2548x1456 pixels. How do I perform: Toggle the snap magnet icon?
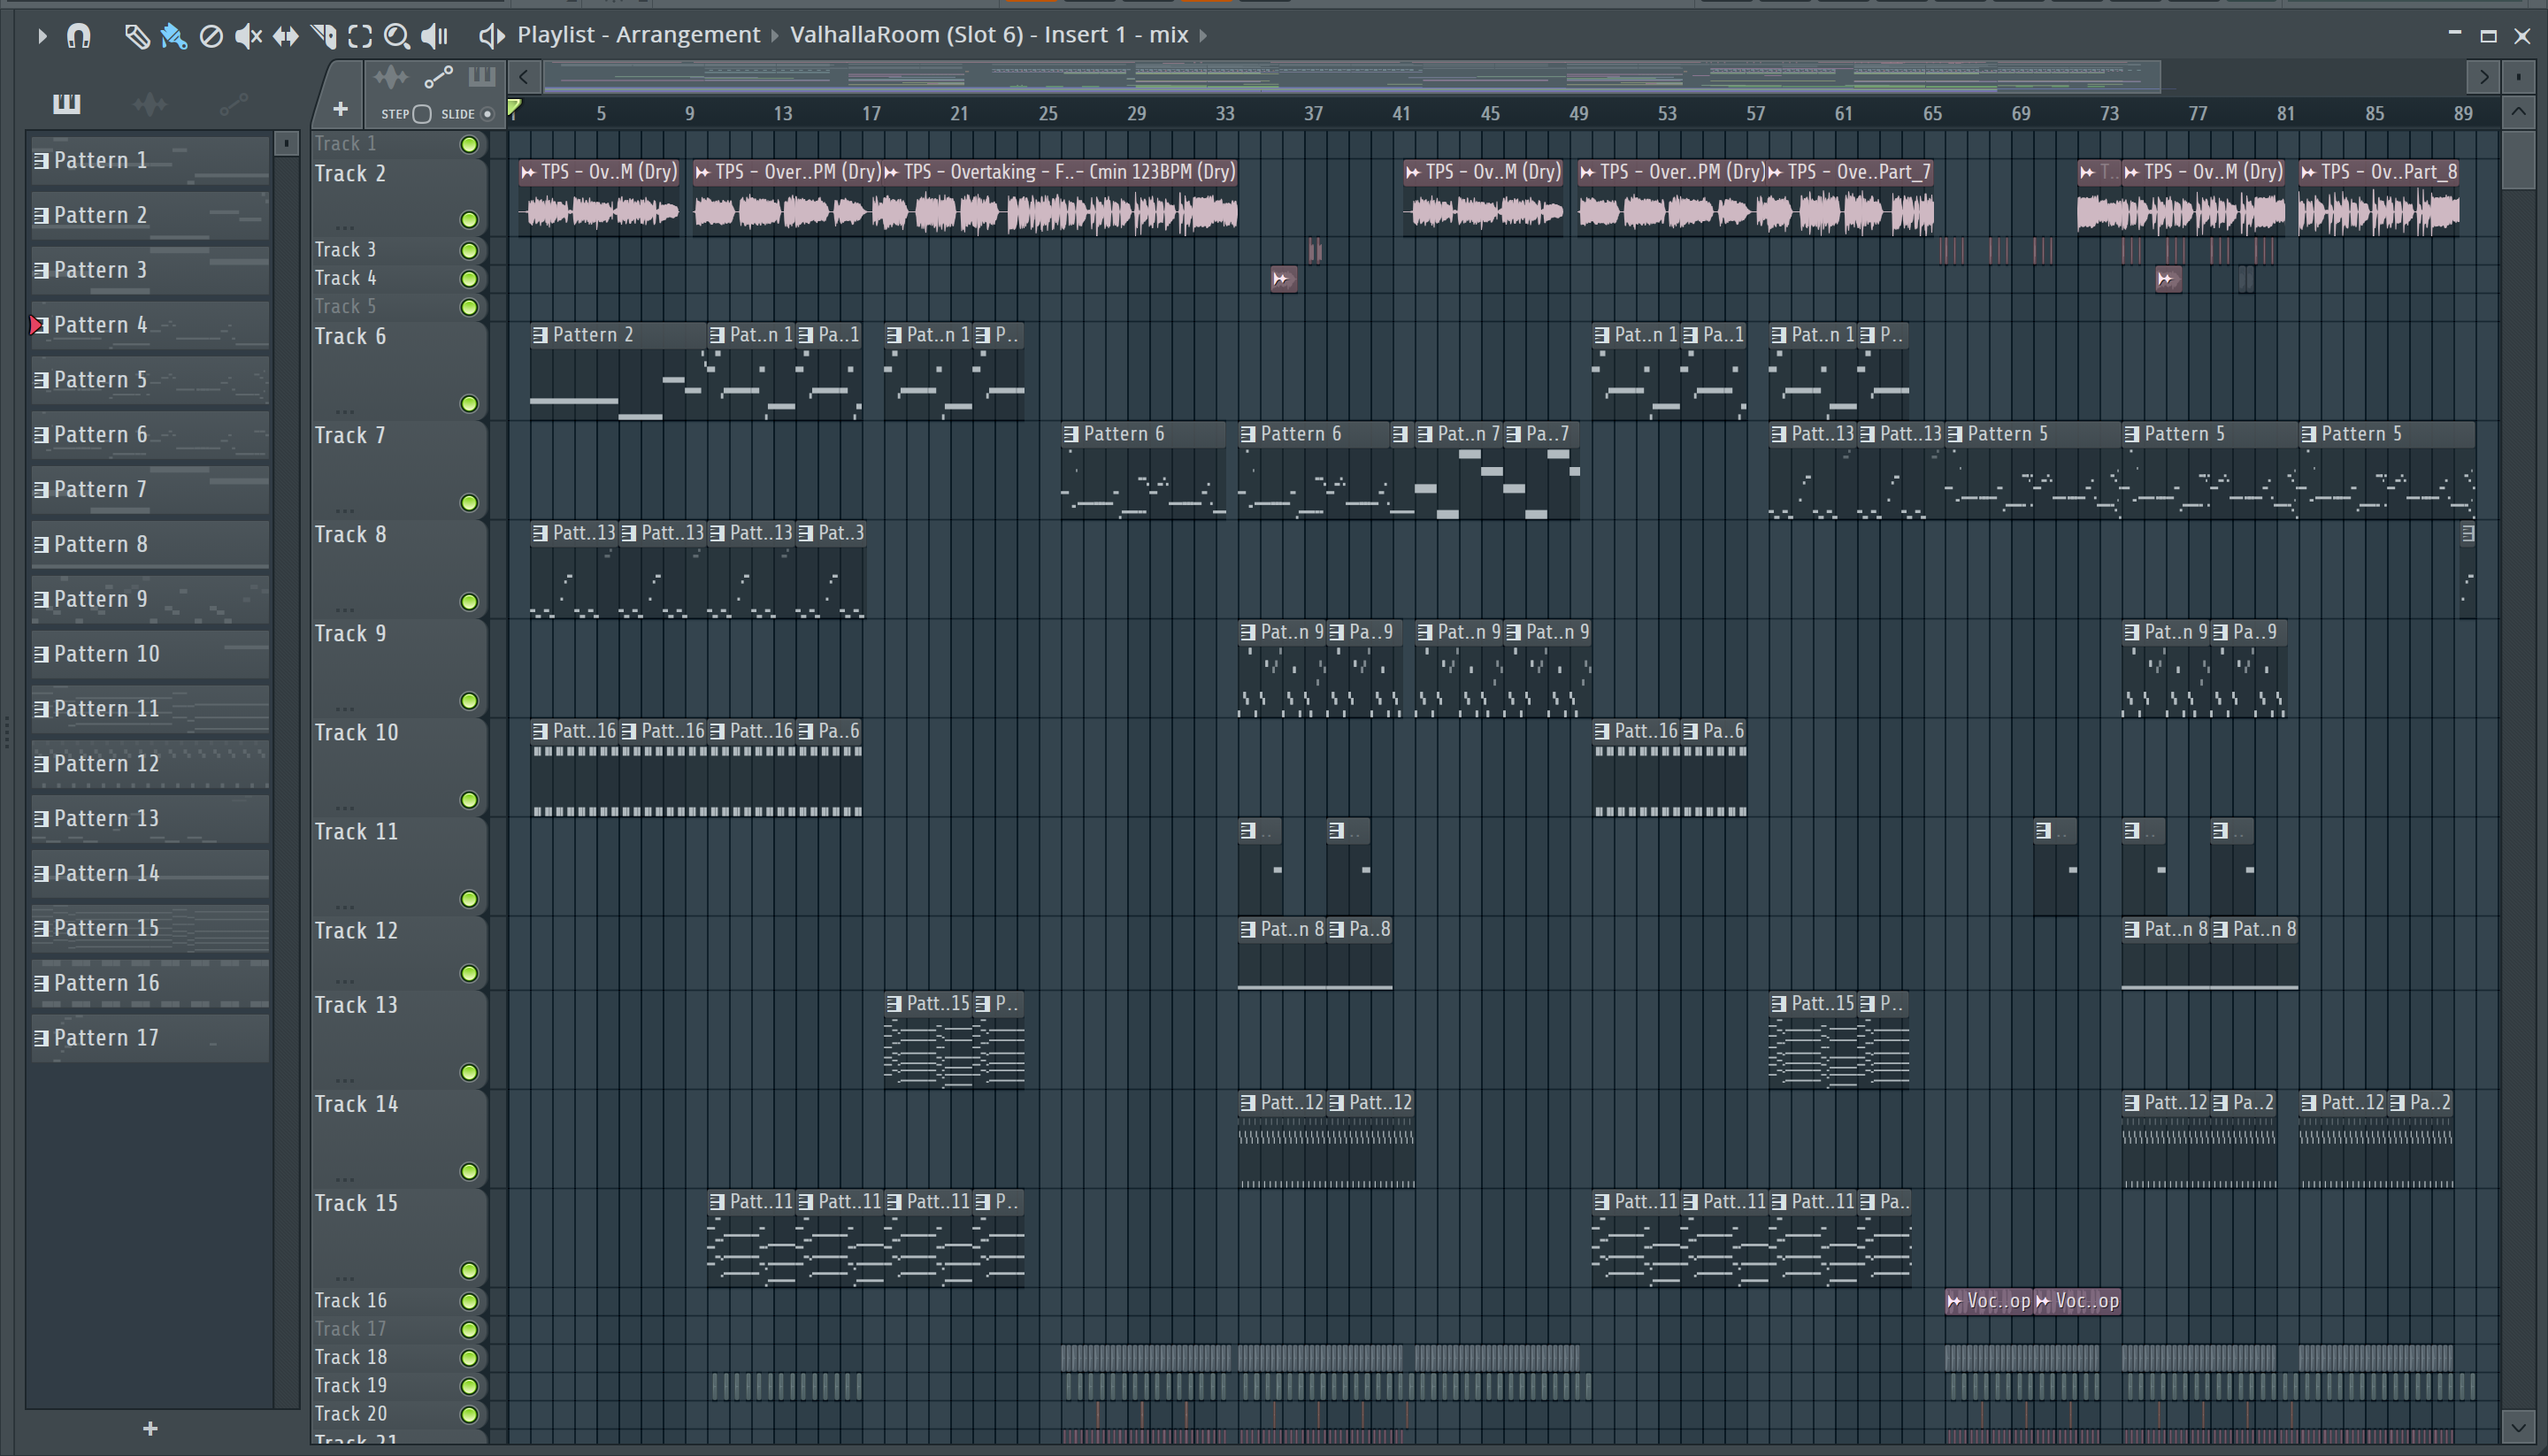point(78,36)
